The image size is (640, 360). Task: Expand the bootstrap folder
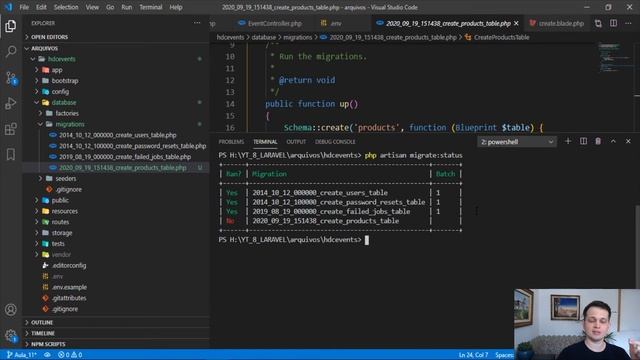(x=65, y=81)
